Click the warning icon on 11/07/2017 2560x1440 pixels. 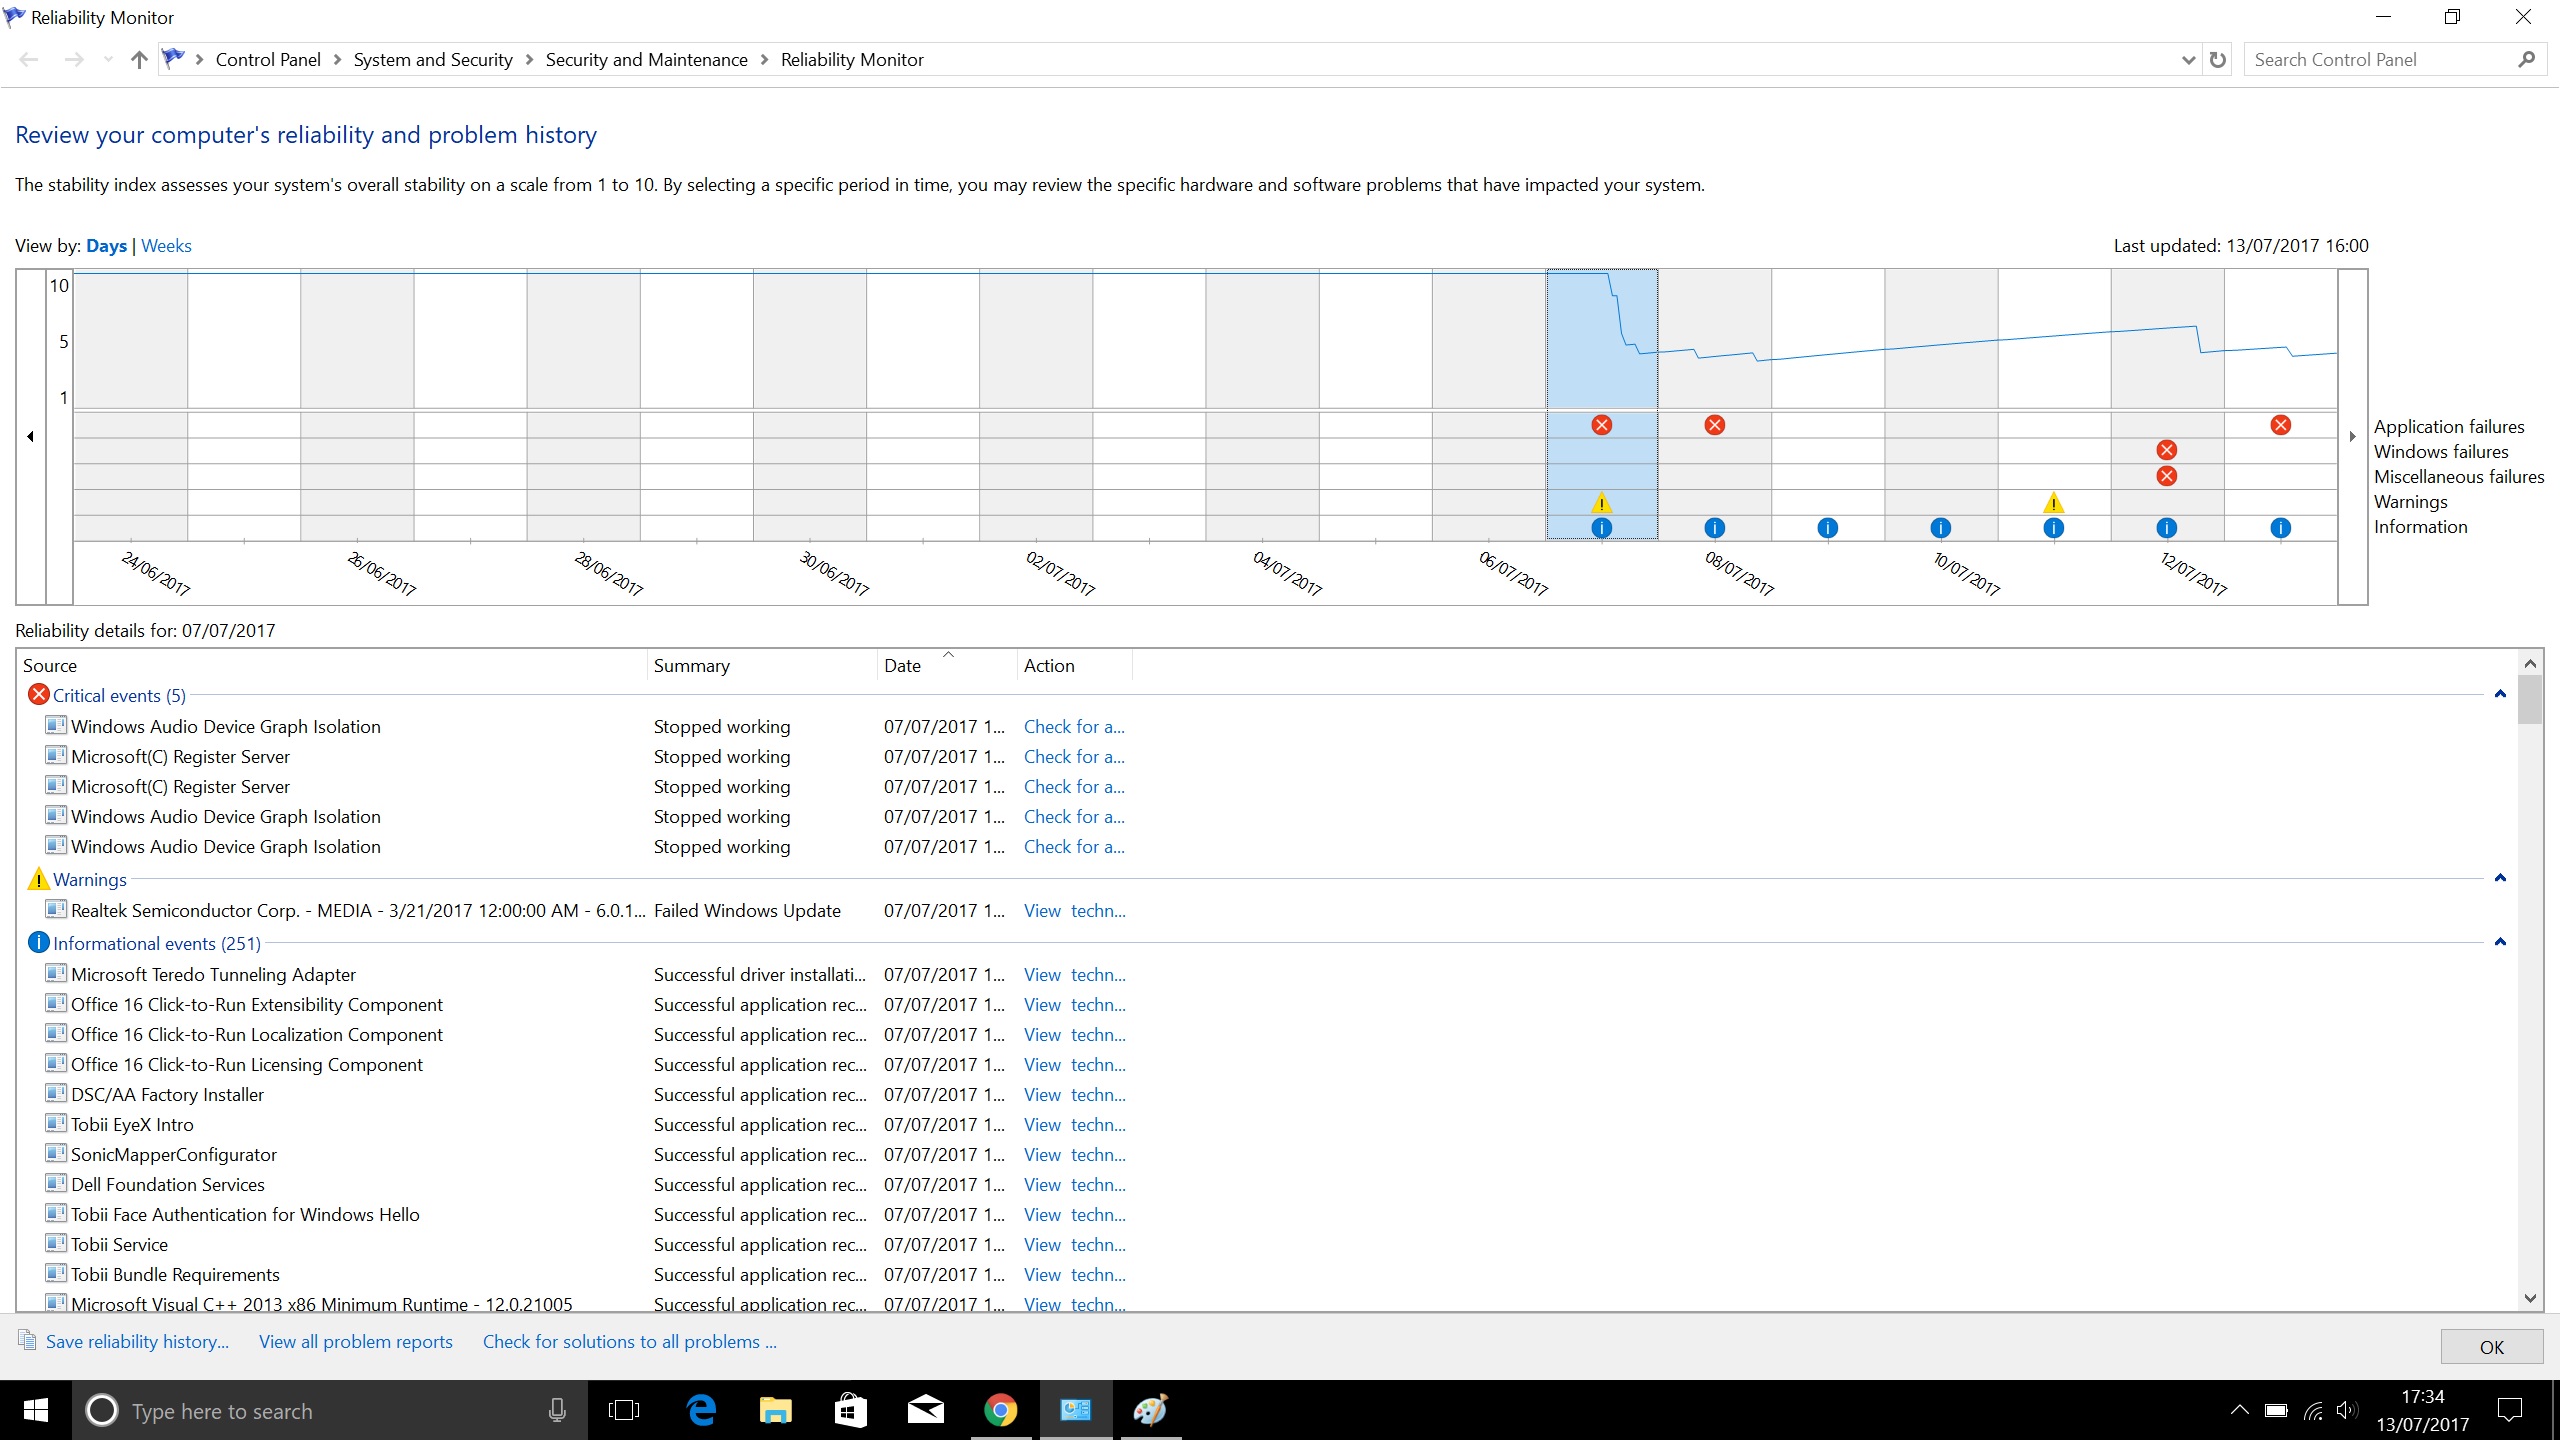coord(2053,502)
